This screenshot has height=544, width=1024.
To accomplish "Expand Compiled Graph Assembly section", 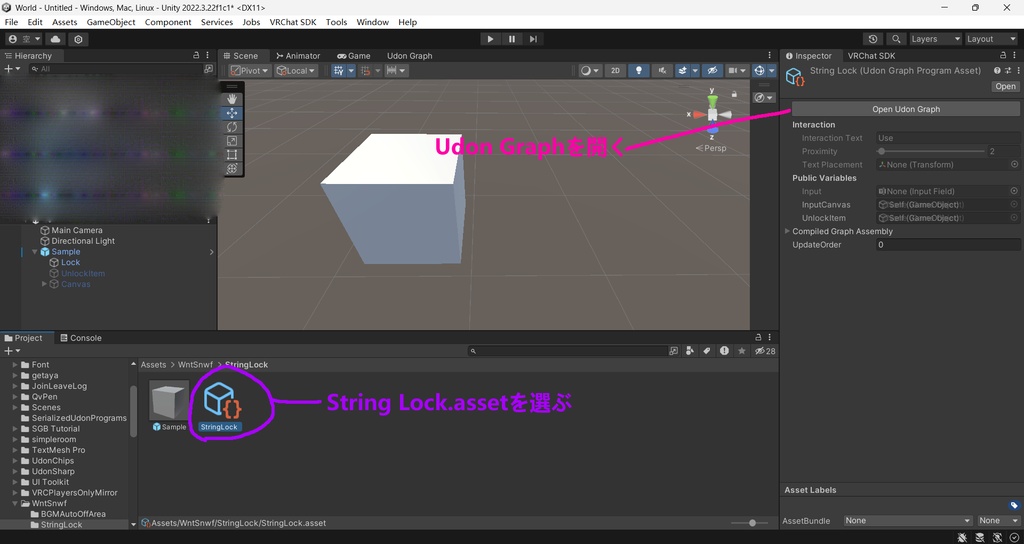I will 787,231.
